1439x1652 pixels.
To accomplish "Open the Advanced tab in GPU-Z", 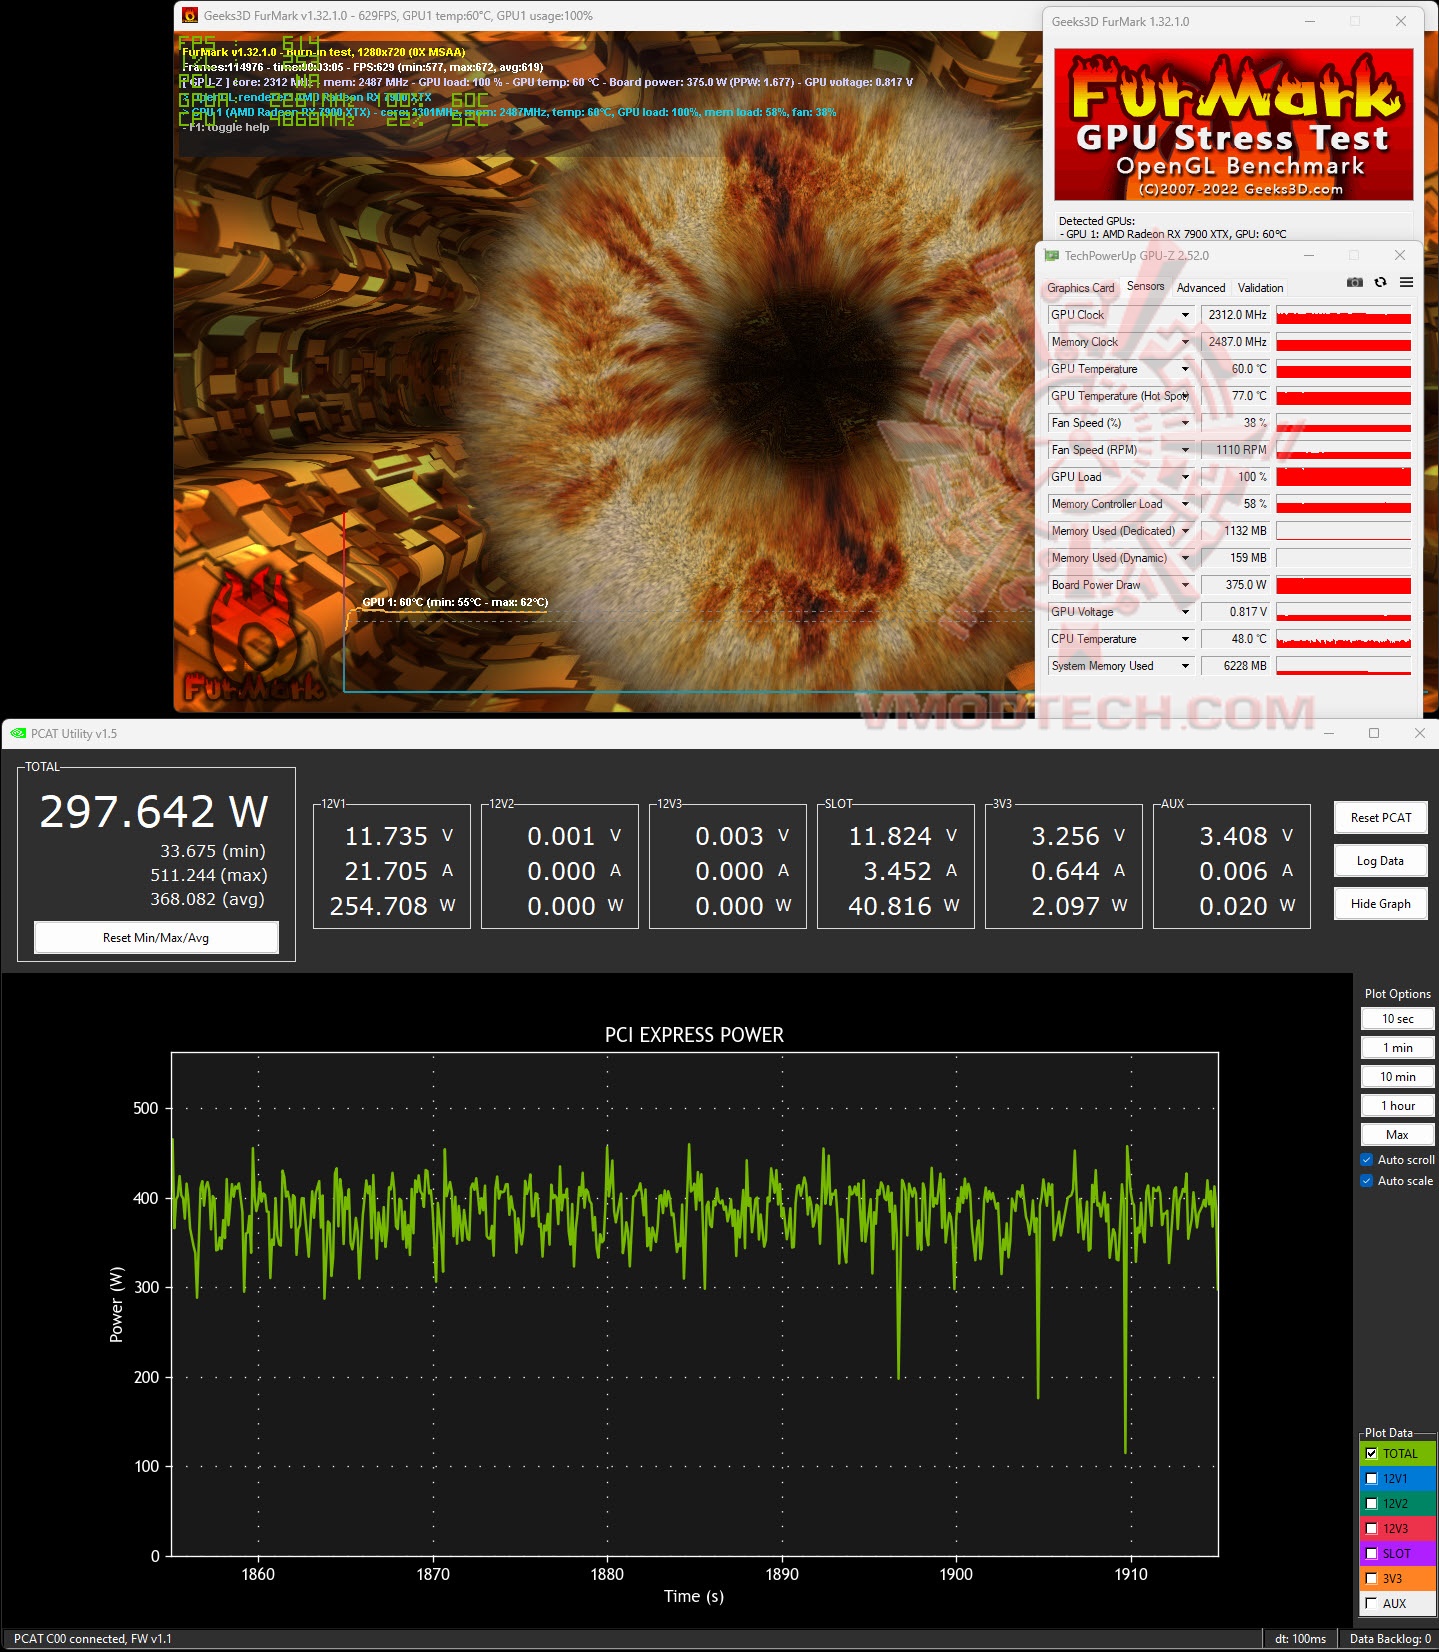I will [1201, 288].
